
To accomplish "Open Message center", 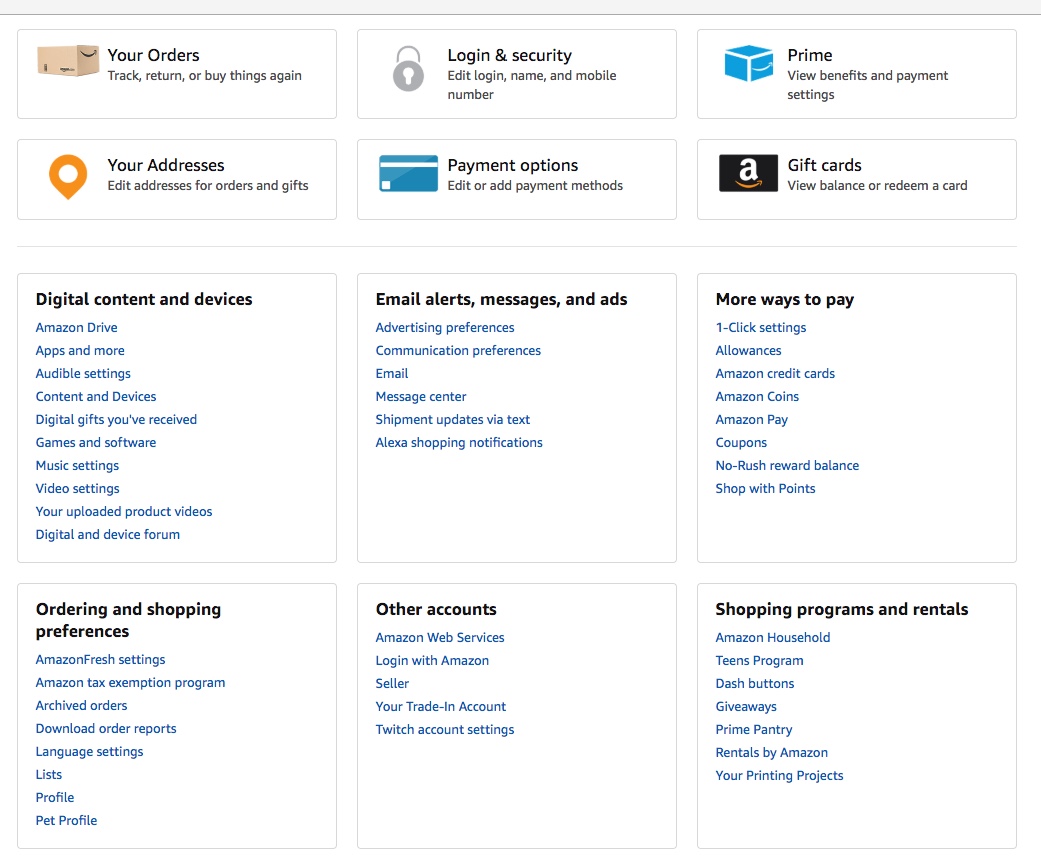I will pyautogui.click(x=421, y=396).
